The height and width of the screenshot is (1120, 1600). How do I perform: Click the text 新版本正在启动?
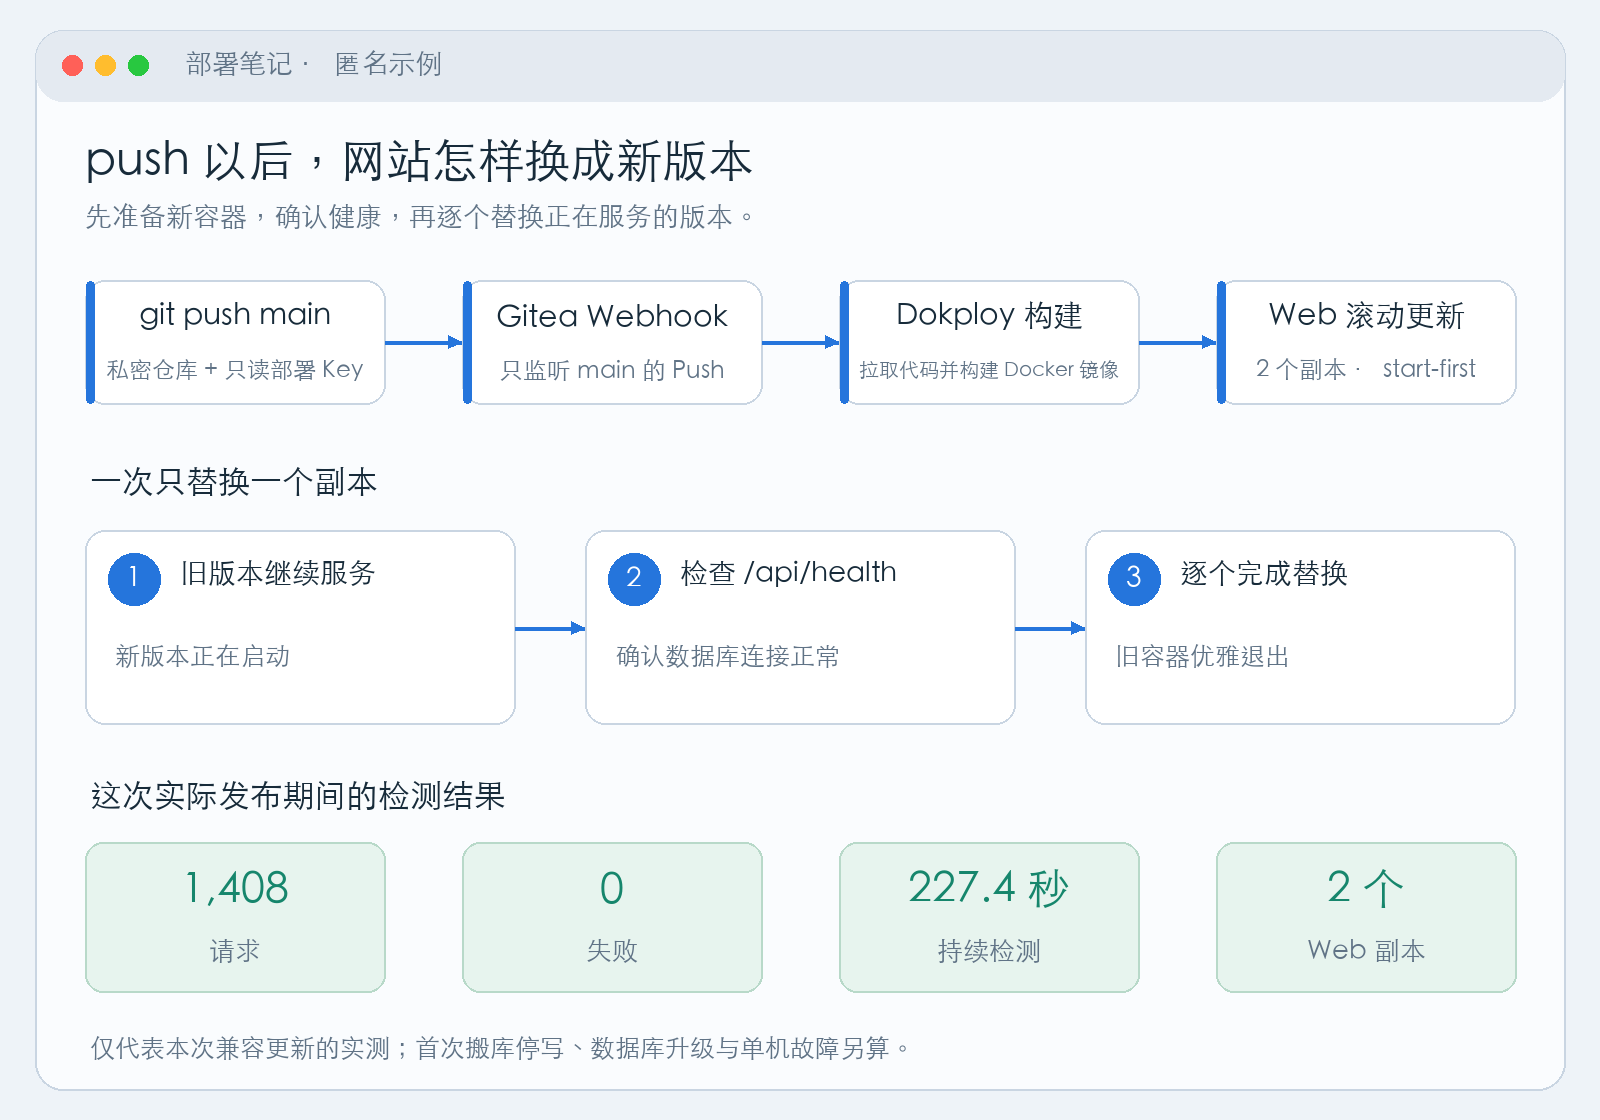(203, 656)
